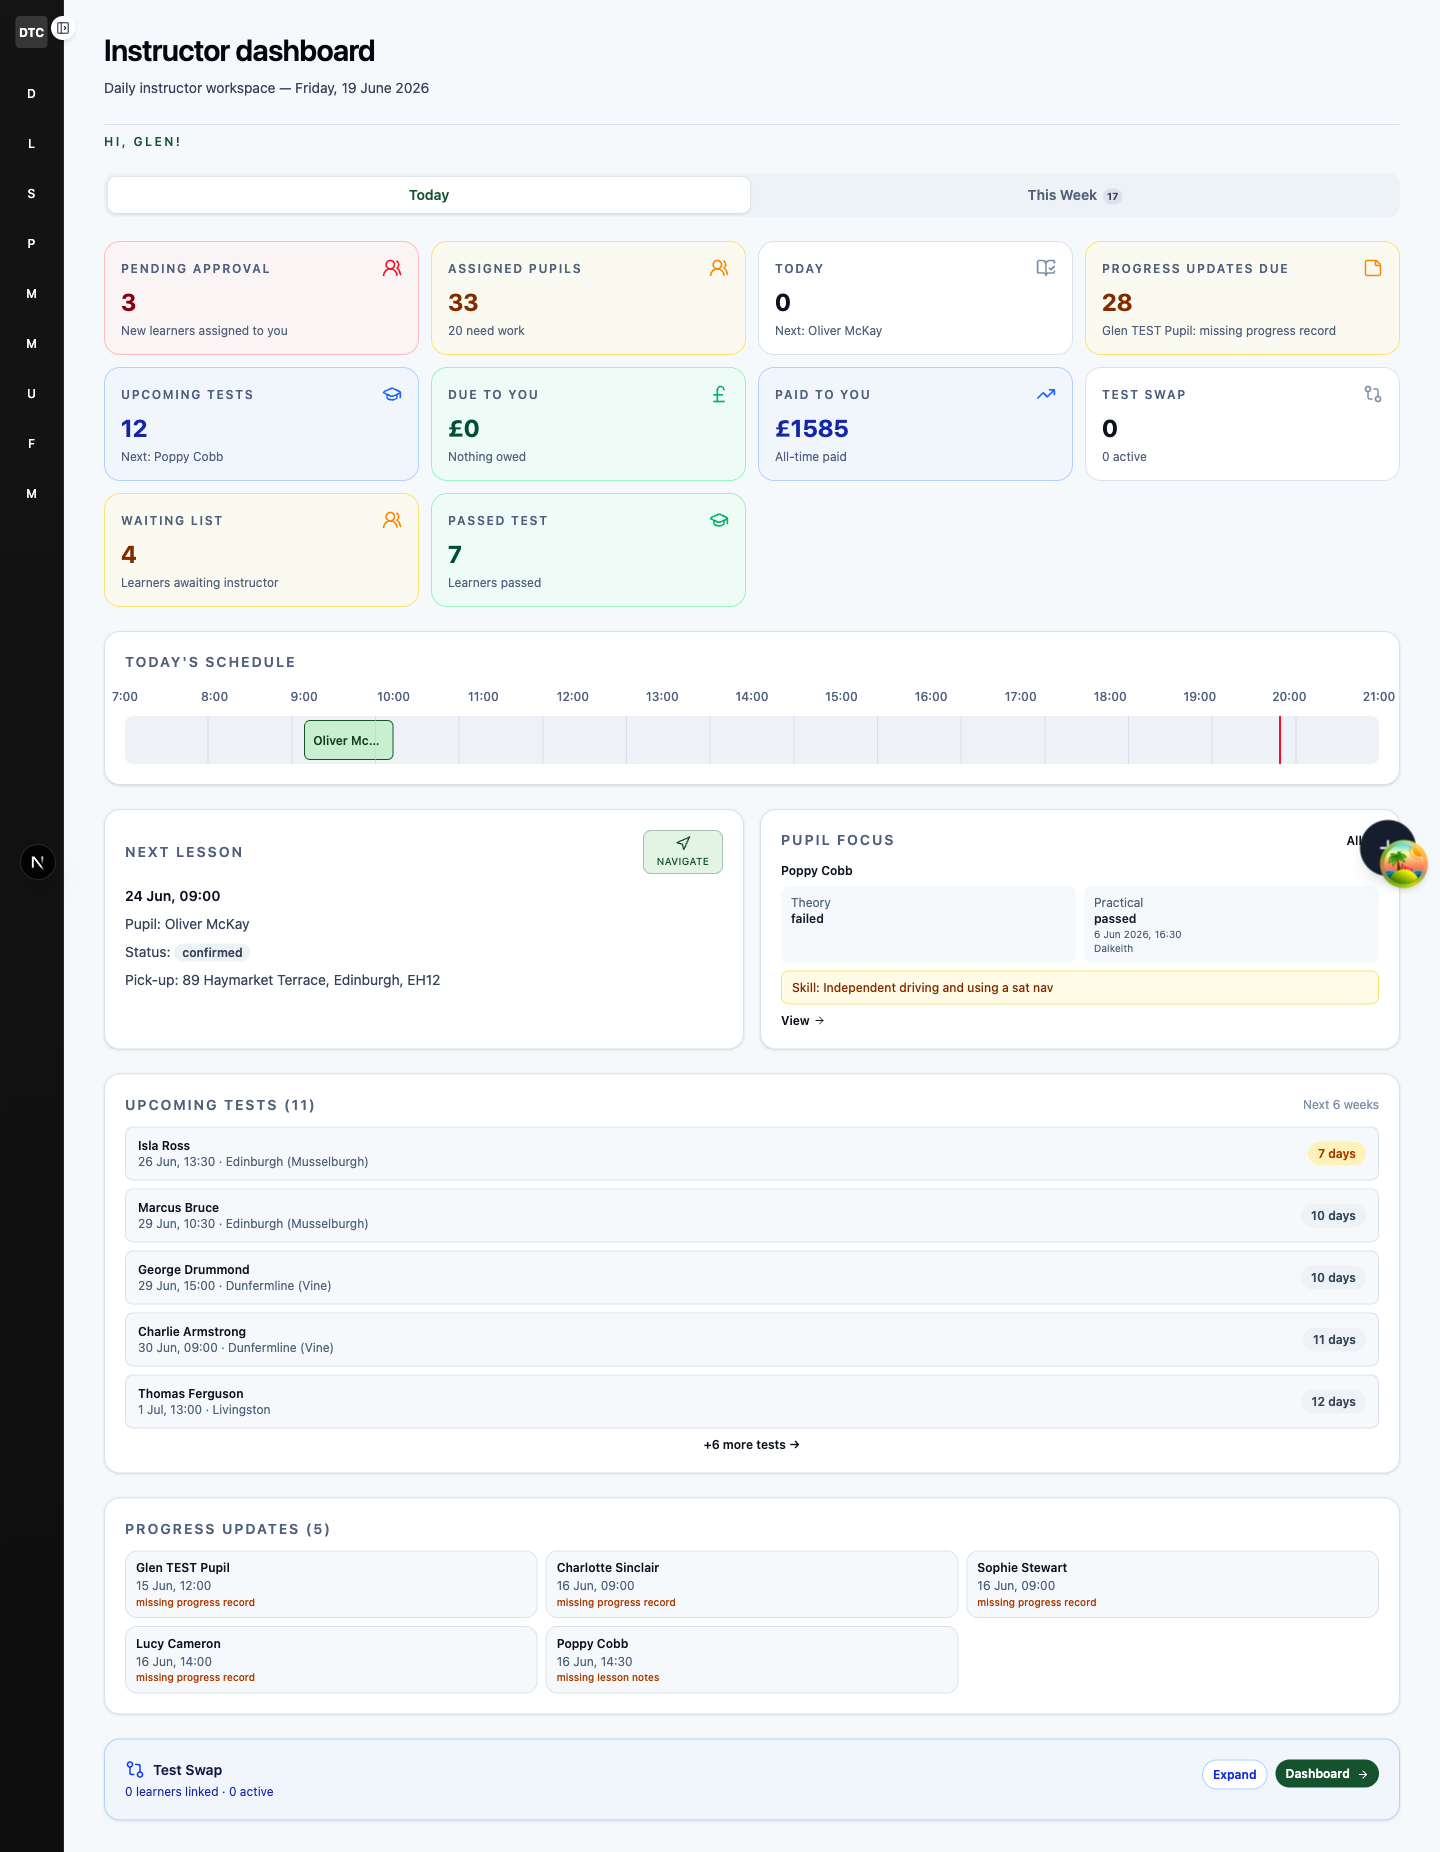Image resolution: width=1440 pixels, height=1852 pixels.
Task: Open the Assigned Pupils card
Action: point(588,298)
